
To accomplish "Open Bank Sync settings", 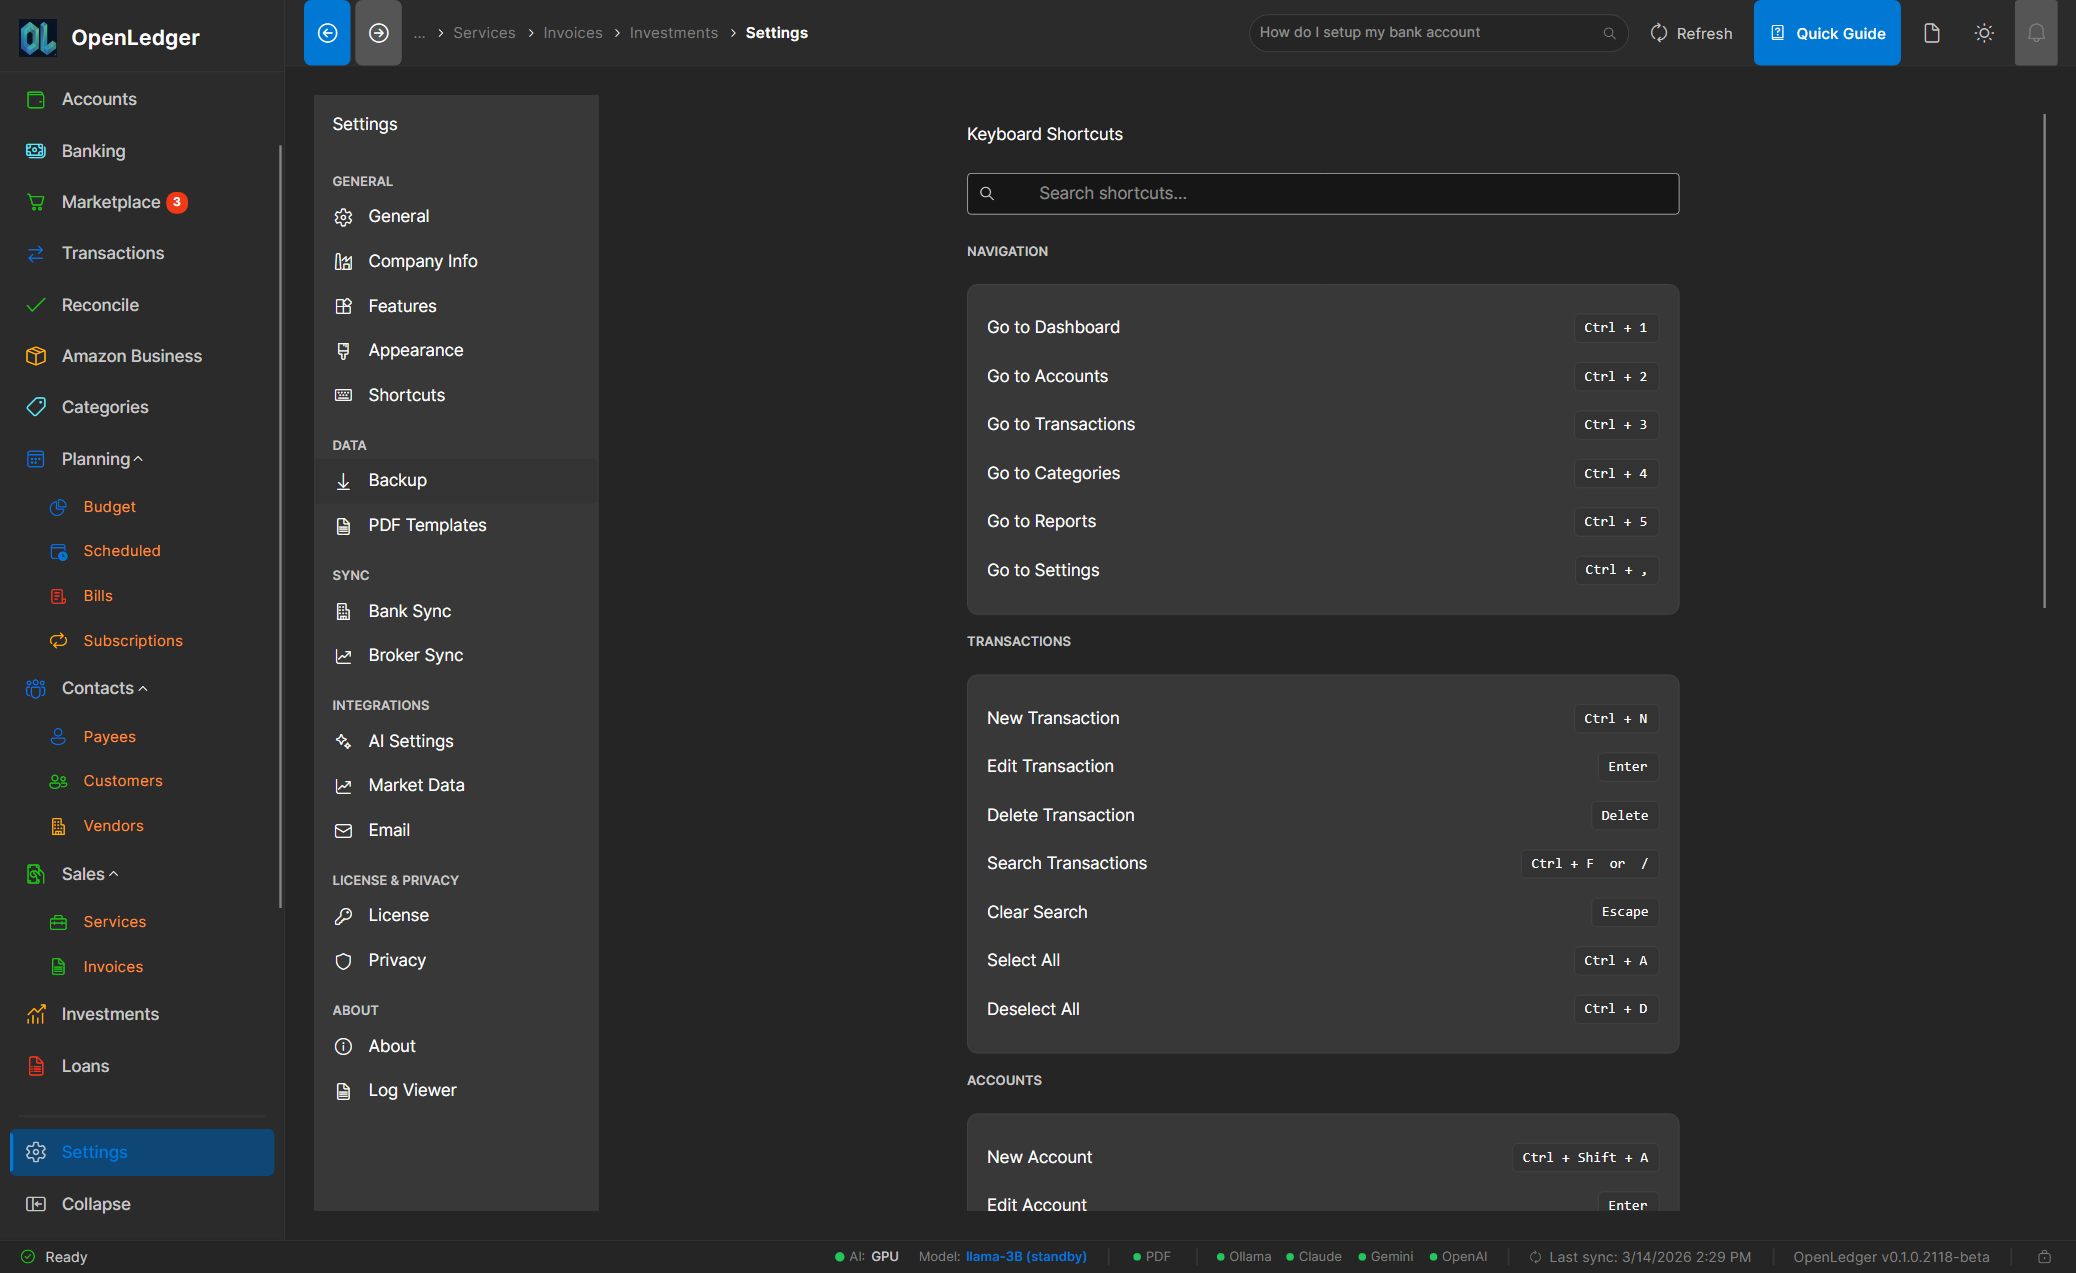I will (410, 610).
